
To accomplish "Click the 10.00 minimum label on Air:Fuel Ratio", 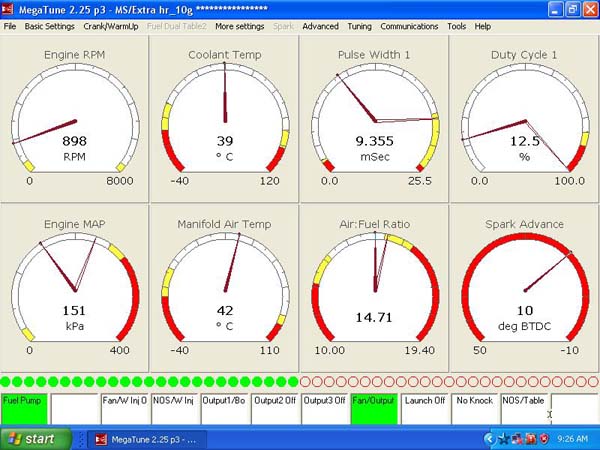I will [329, 350].
